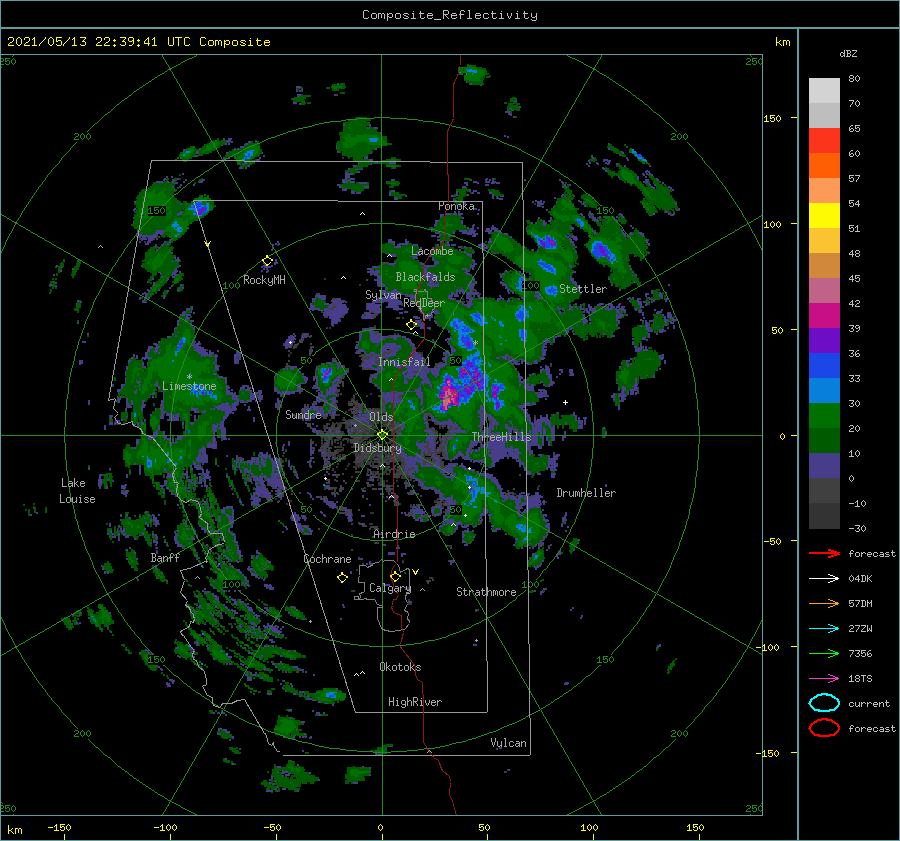Click the Composite_Reflectivity title
This screenshot has width=900, height=841.
449,15
